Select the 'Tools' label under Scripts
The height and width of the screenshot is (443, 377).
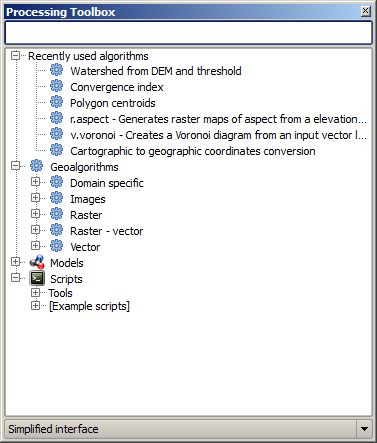point(60,293)
